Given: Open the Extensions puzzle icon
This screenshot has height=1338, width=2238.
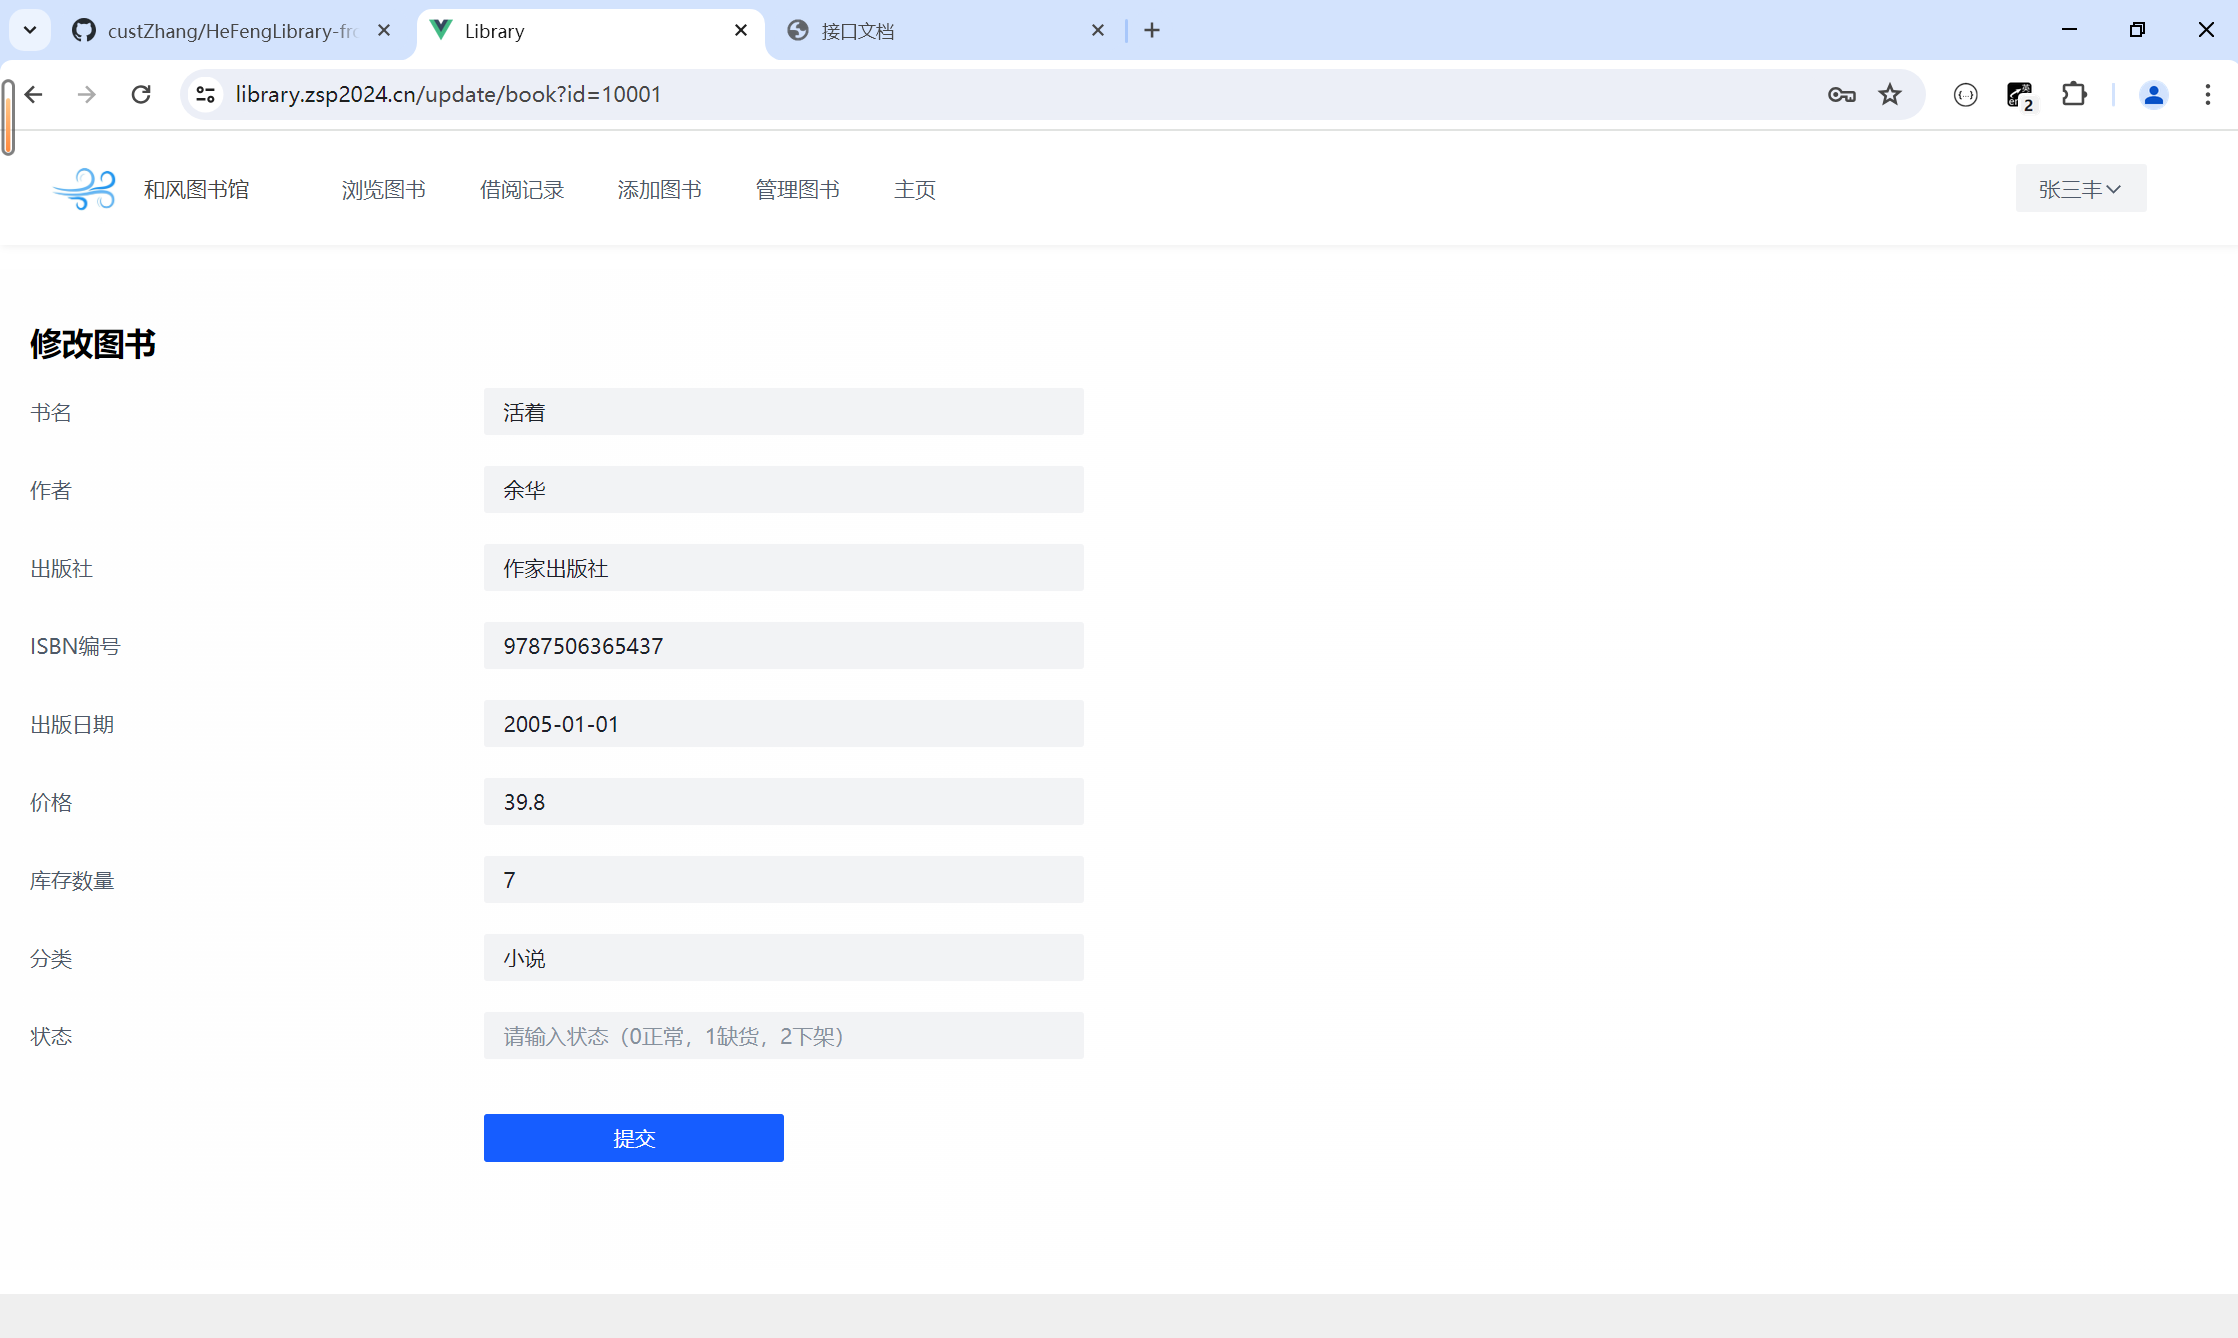Looking at the screenshot, I should pyautogui.click(x=2074, y=94).
